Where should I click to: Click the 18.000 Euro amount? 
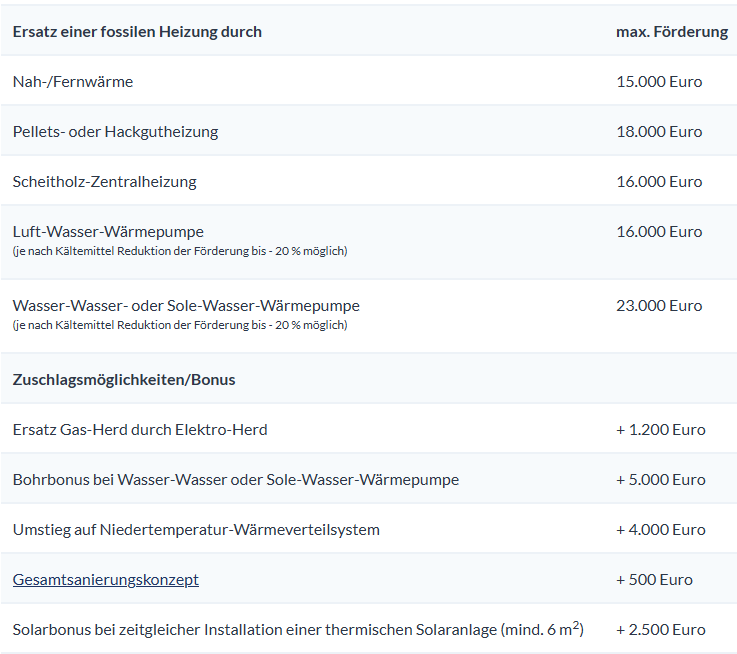pyautogui.click(x=659, y=131)
